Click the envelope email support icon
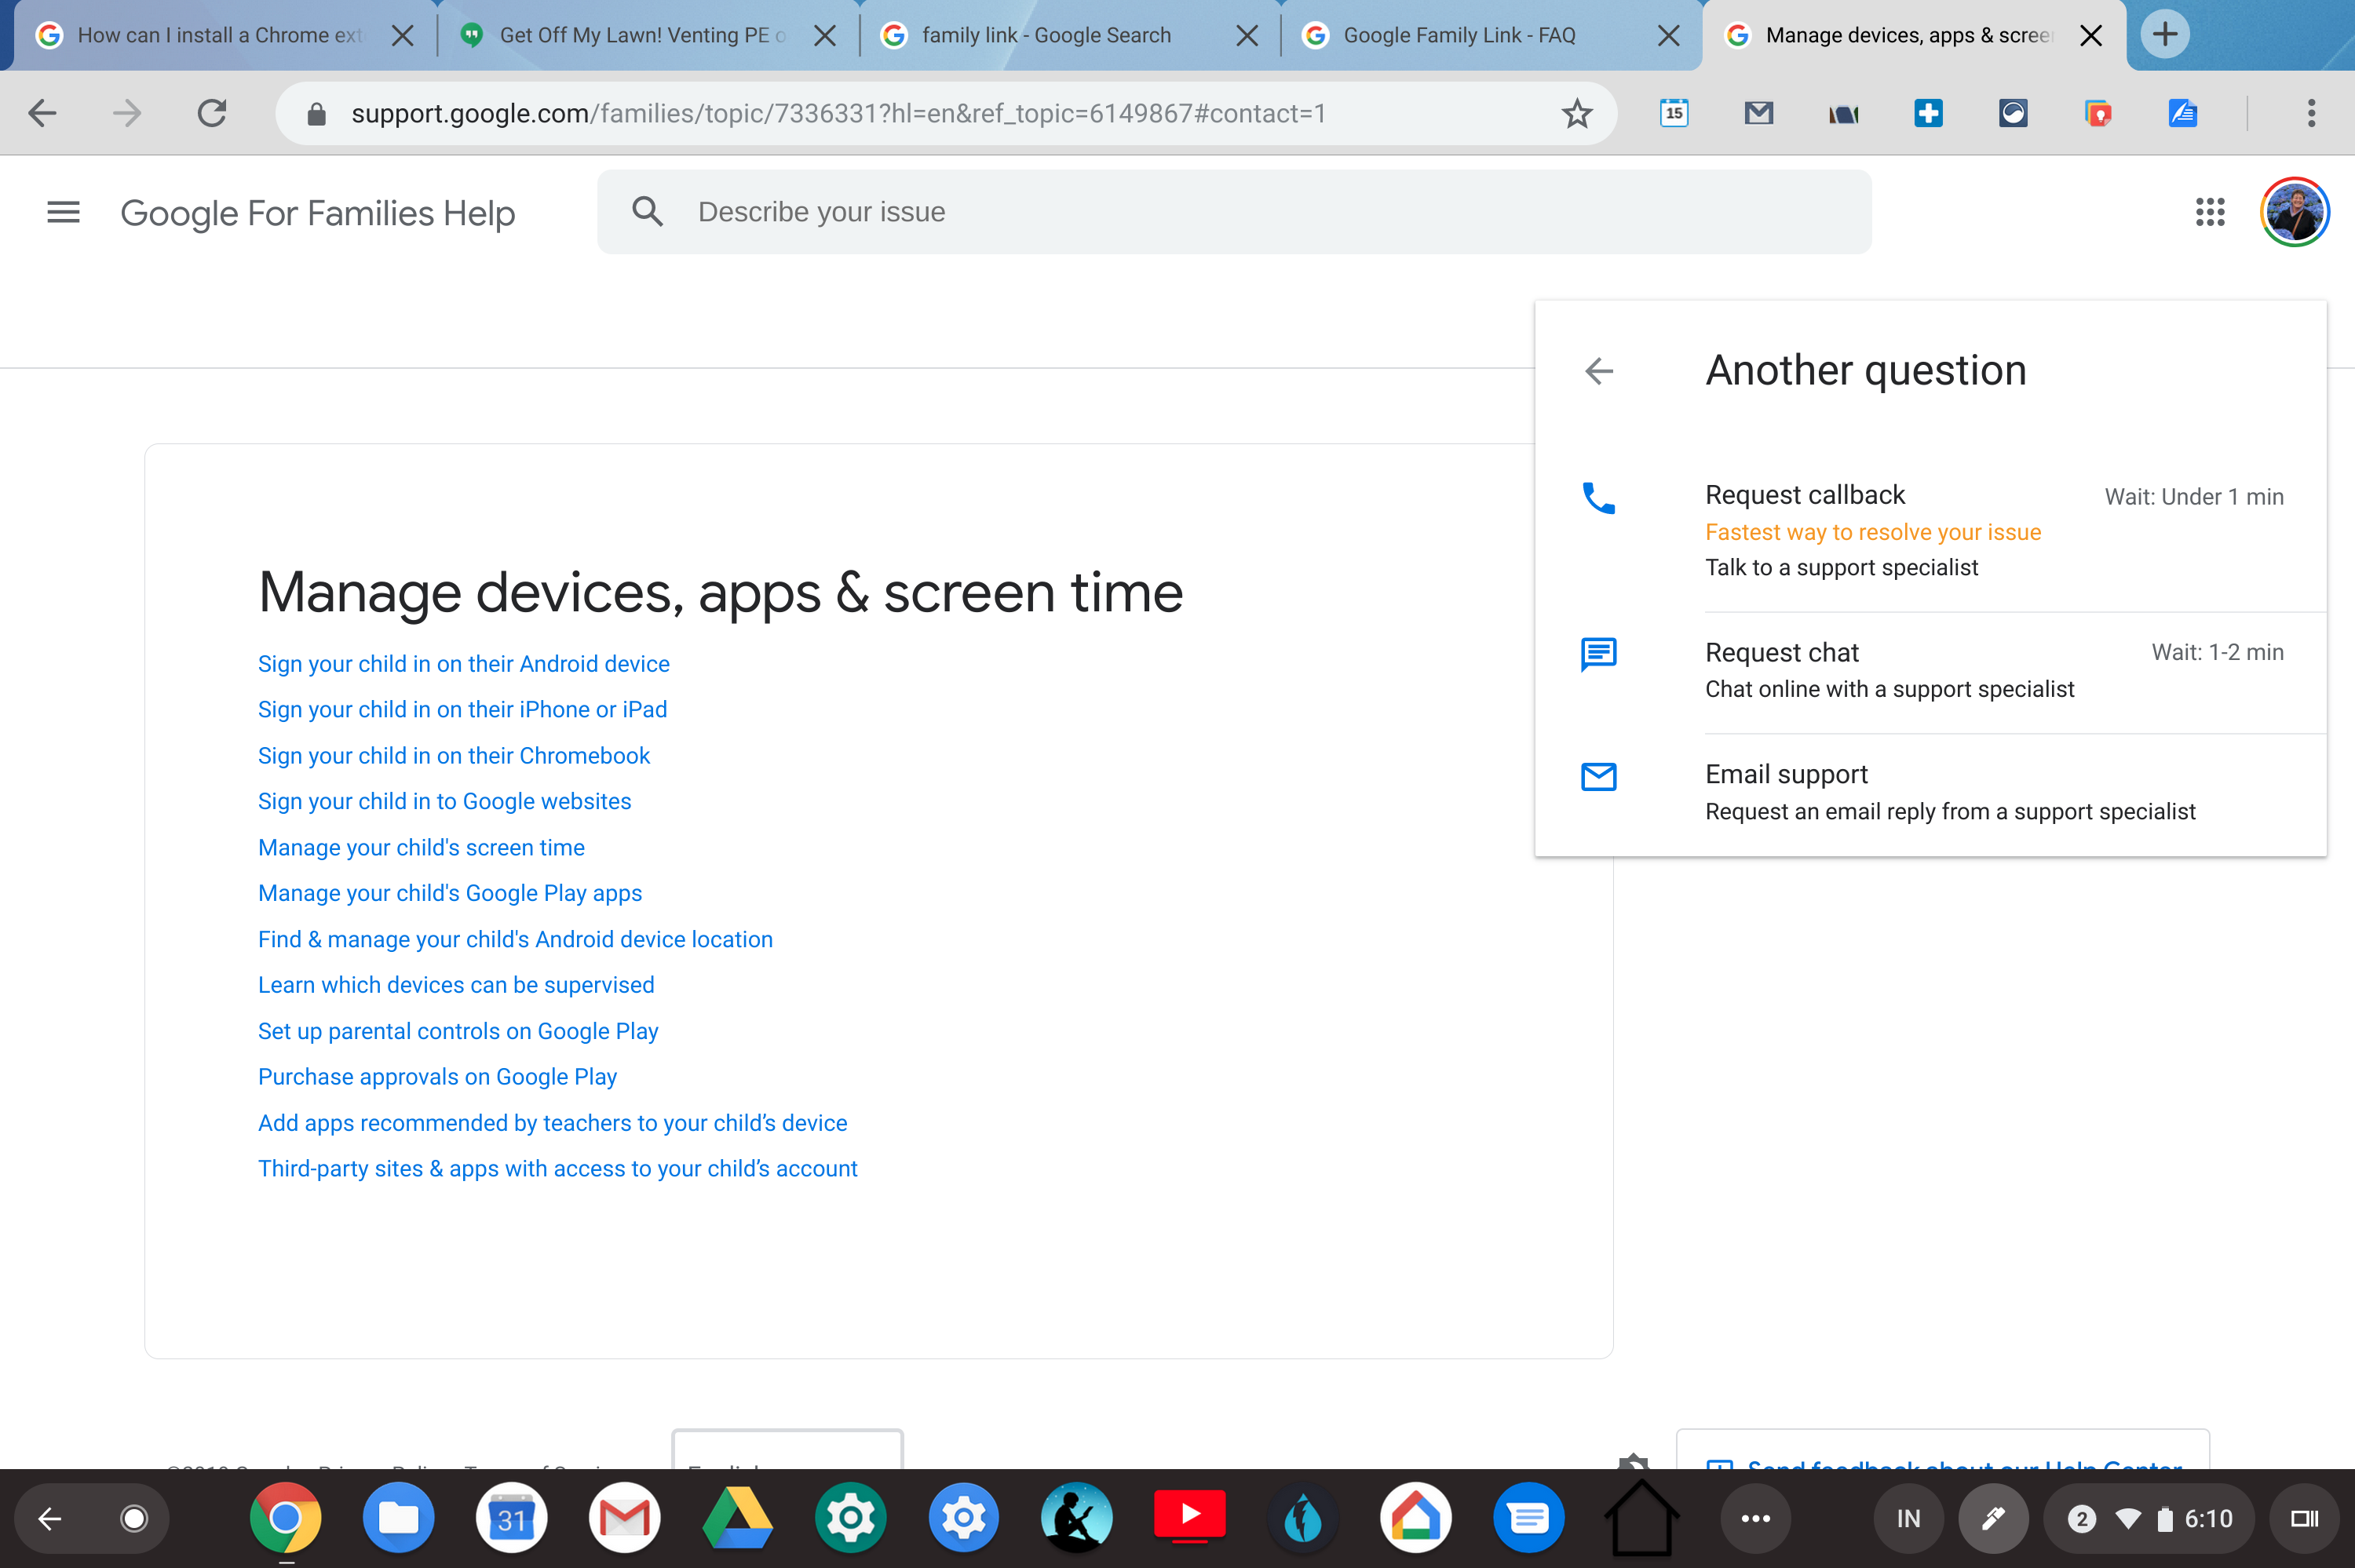Viewport: 2355px width, 1568px height. (1598, 776)
